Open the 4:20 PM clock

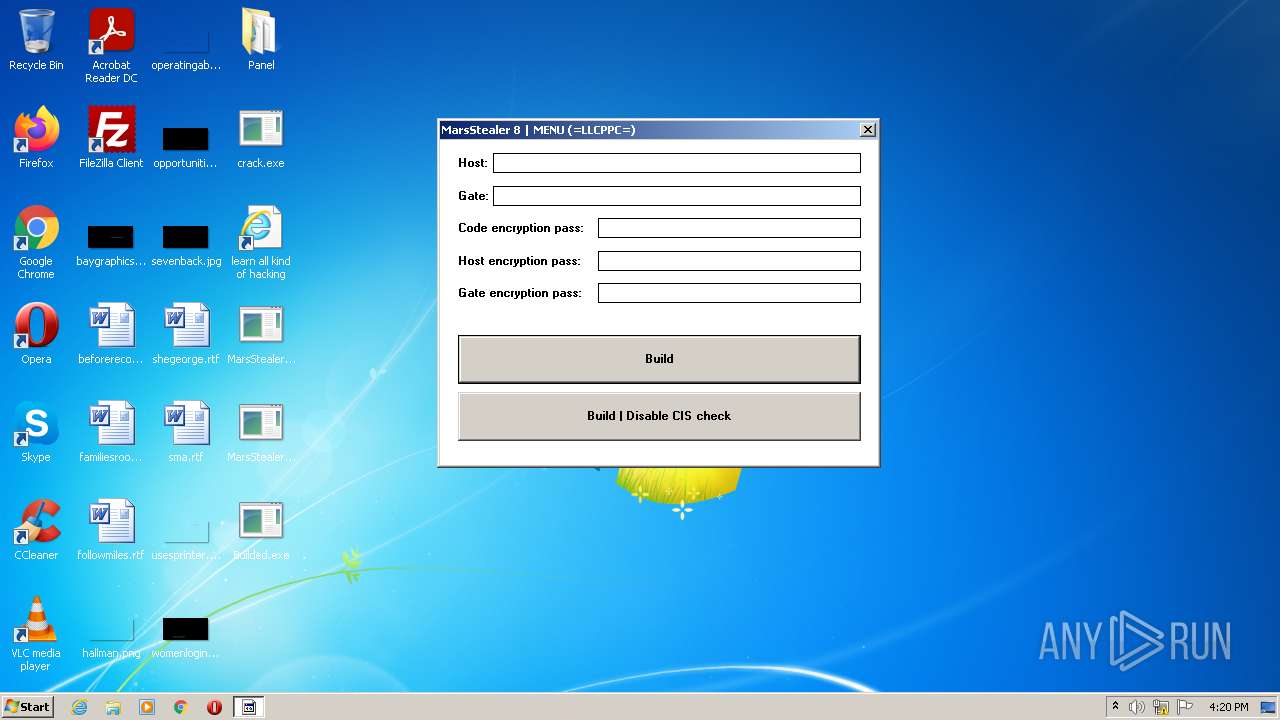[1229, 707]
